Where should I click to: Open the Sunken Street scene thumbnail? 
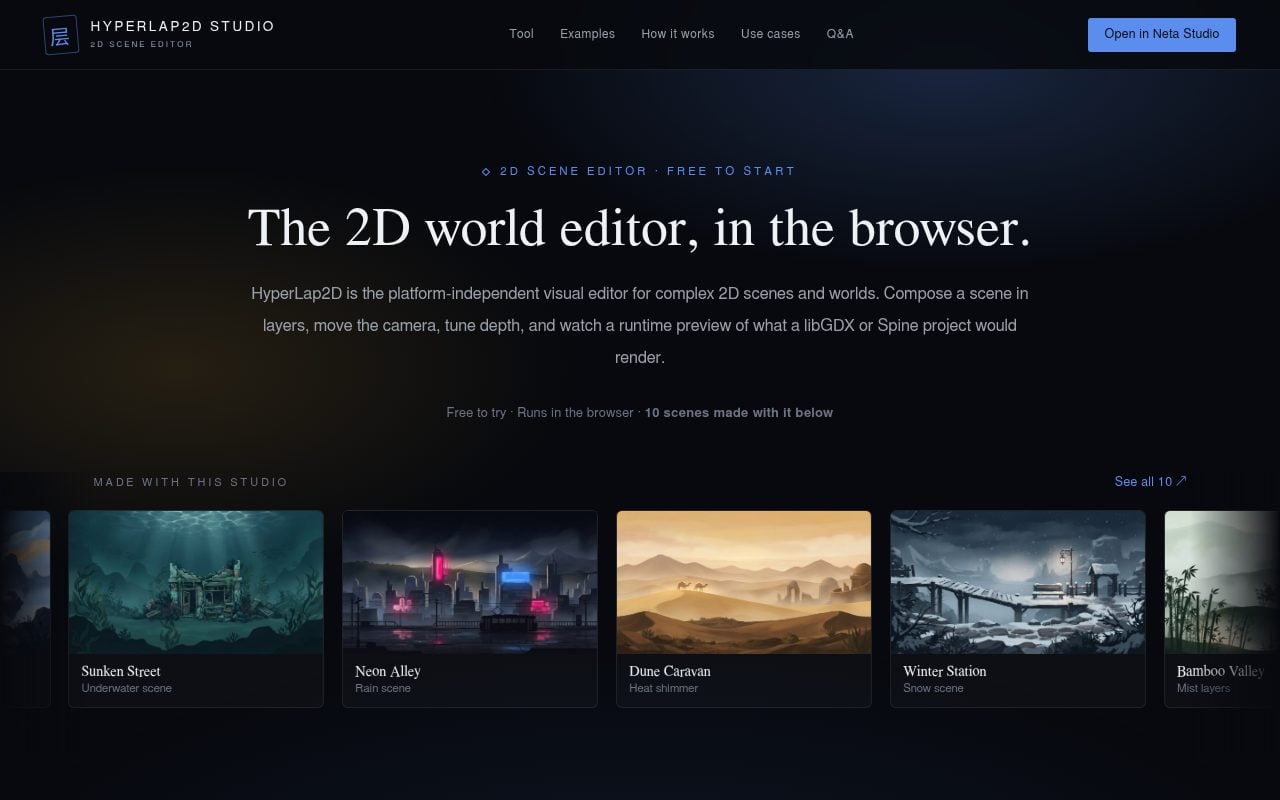pyautogui.click(x=196, y=582)
